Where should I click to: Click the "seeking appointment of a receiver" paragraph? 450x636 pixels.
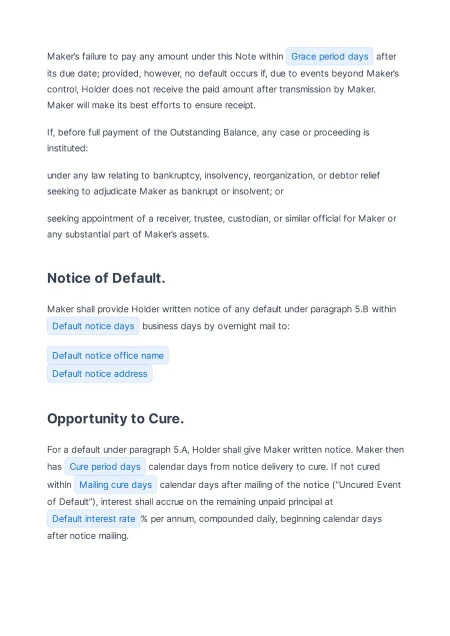(222, 226)
